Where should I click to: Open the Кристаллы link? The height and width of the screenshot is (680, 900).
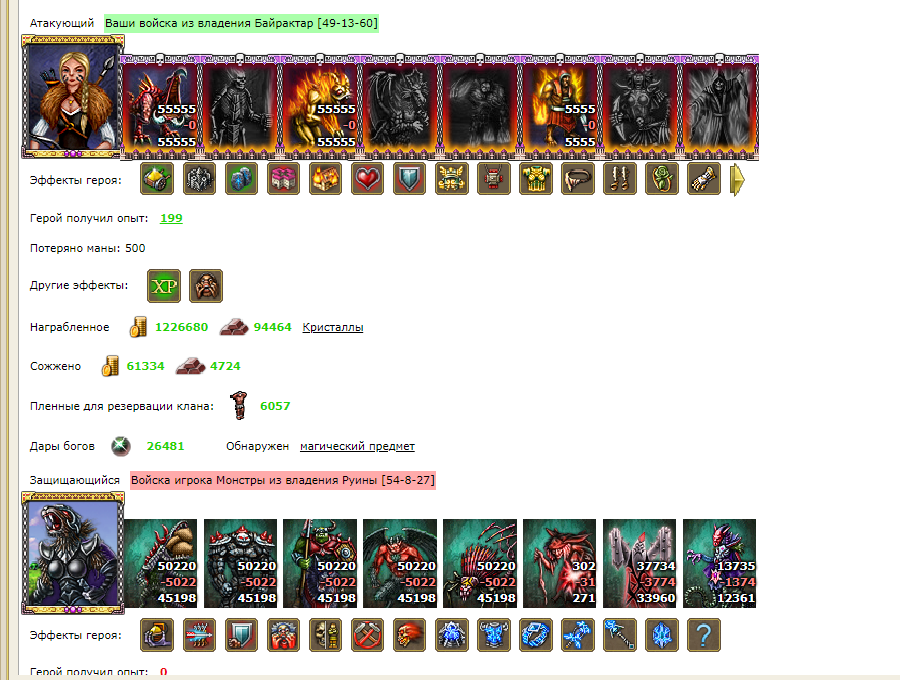(333, 327)
